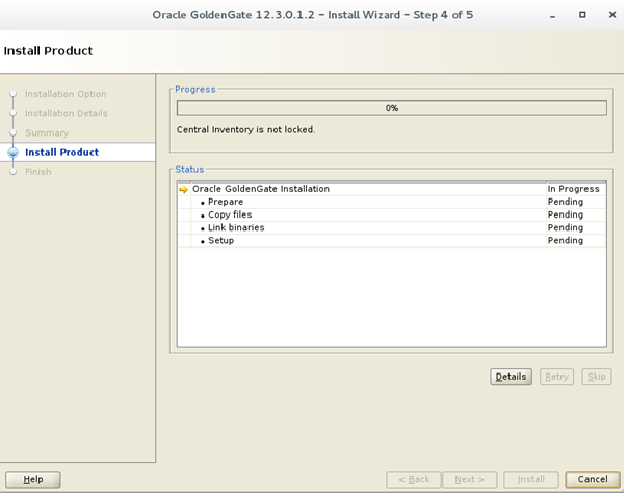Click the Skip button
The height and width of the screenshot is (493, 624).
click(596, 376)
